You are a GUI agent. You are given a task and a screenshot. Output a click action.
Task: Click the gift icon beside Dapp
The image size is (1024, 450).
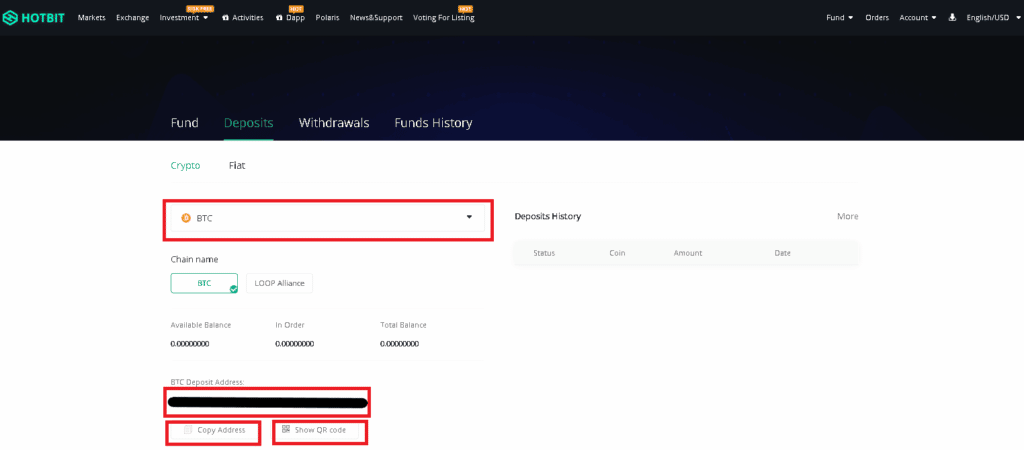279,18
